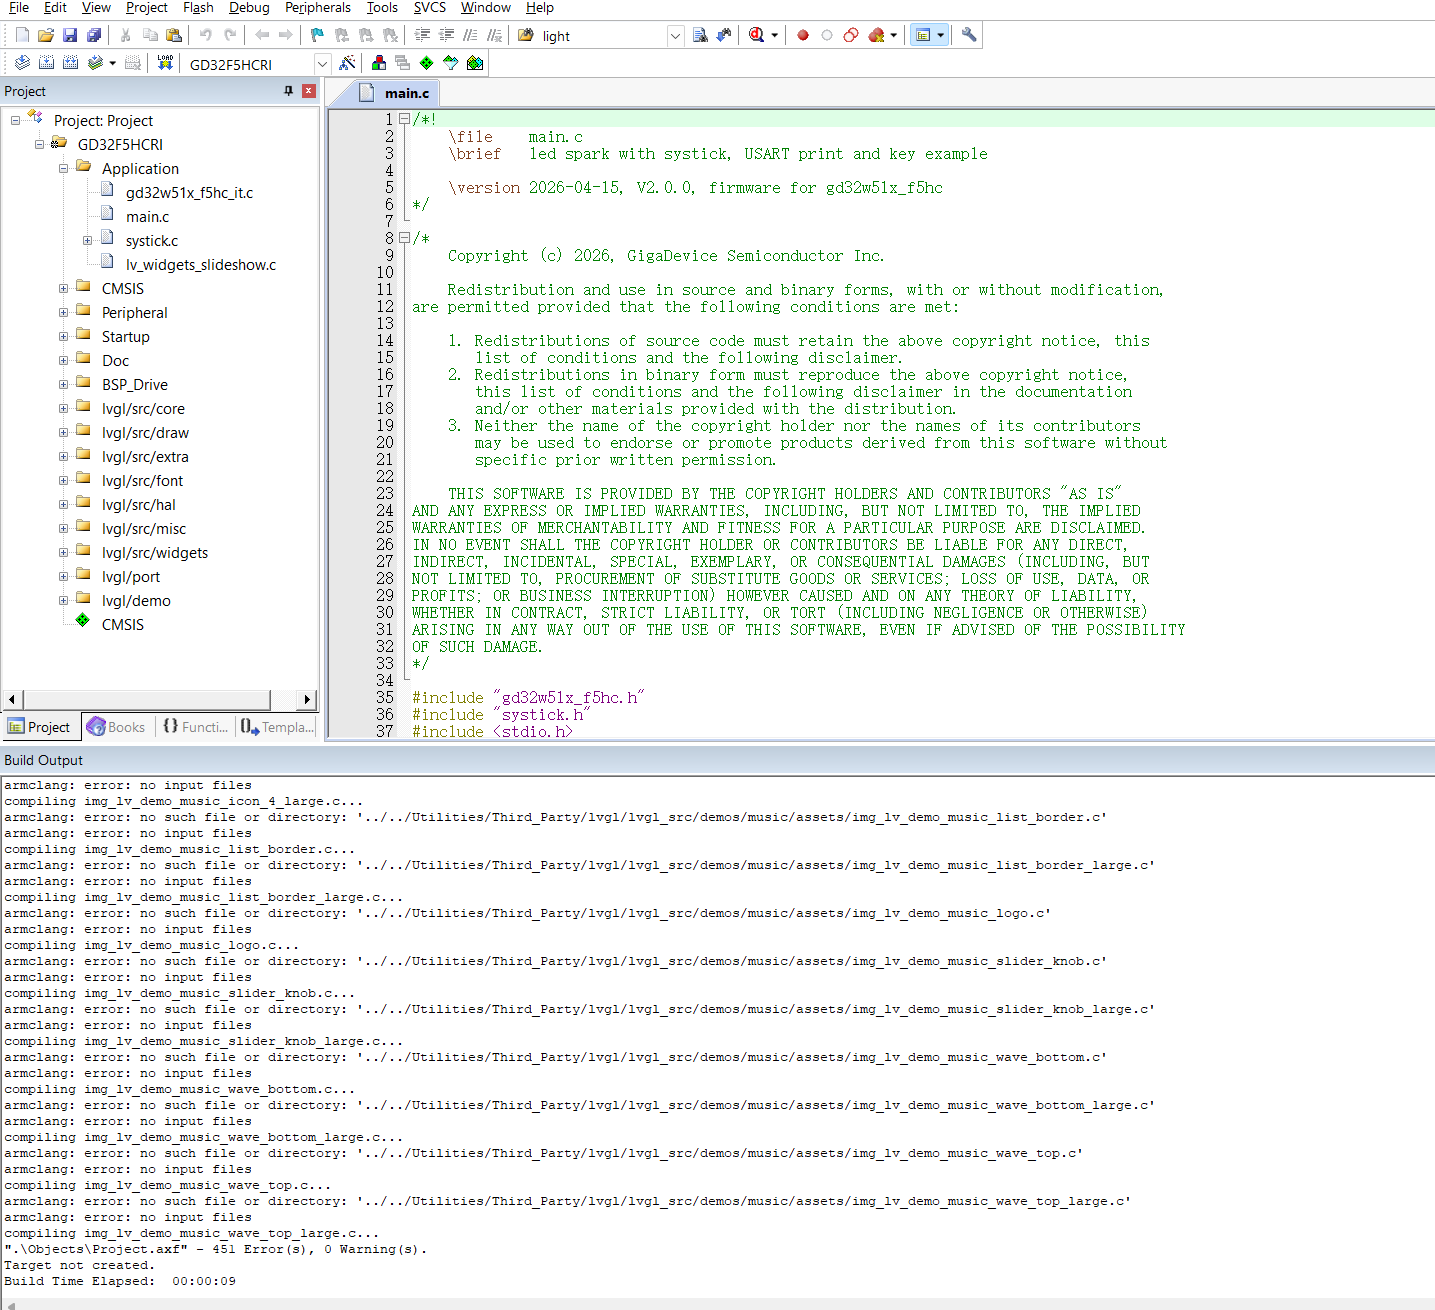
Task: Collapse the comment block fold at line 8
Action: 404,238
